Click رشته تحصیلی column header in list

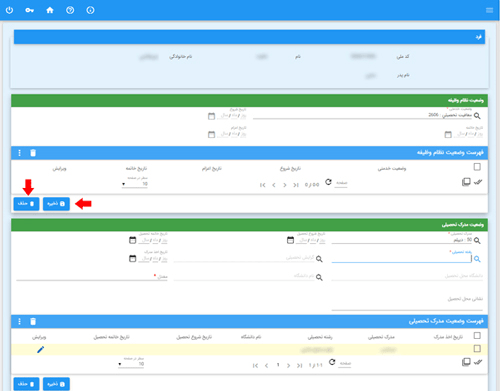tap(320, 337)
